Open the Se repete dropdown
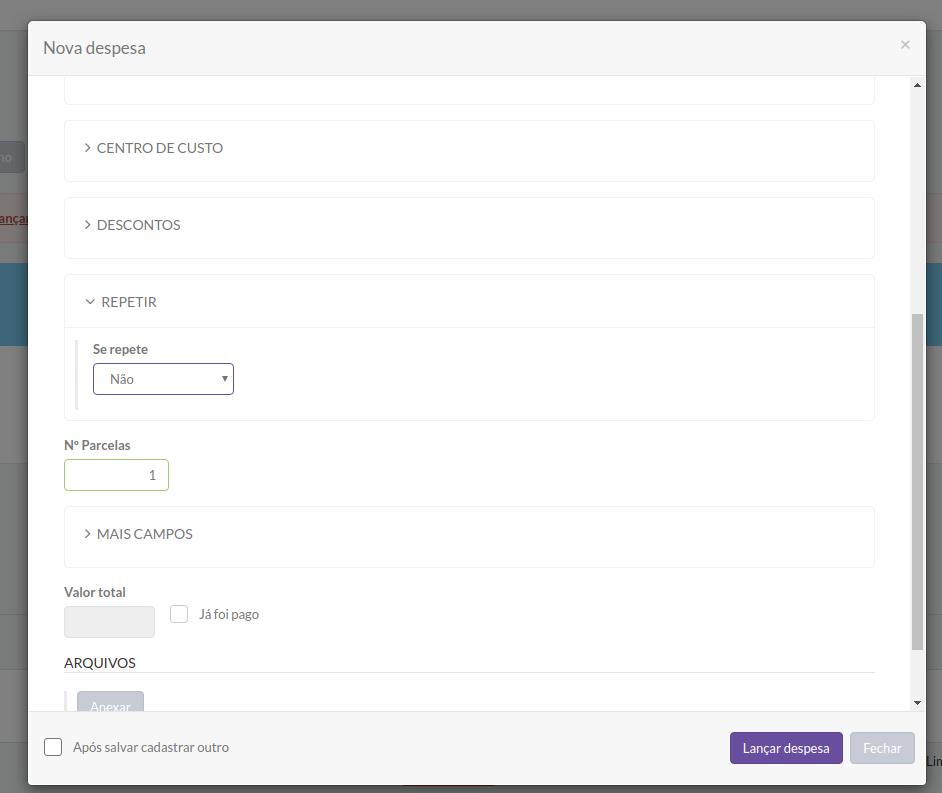The height and width of the screenshot is (793, 942). click(163, 379)
